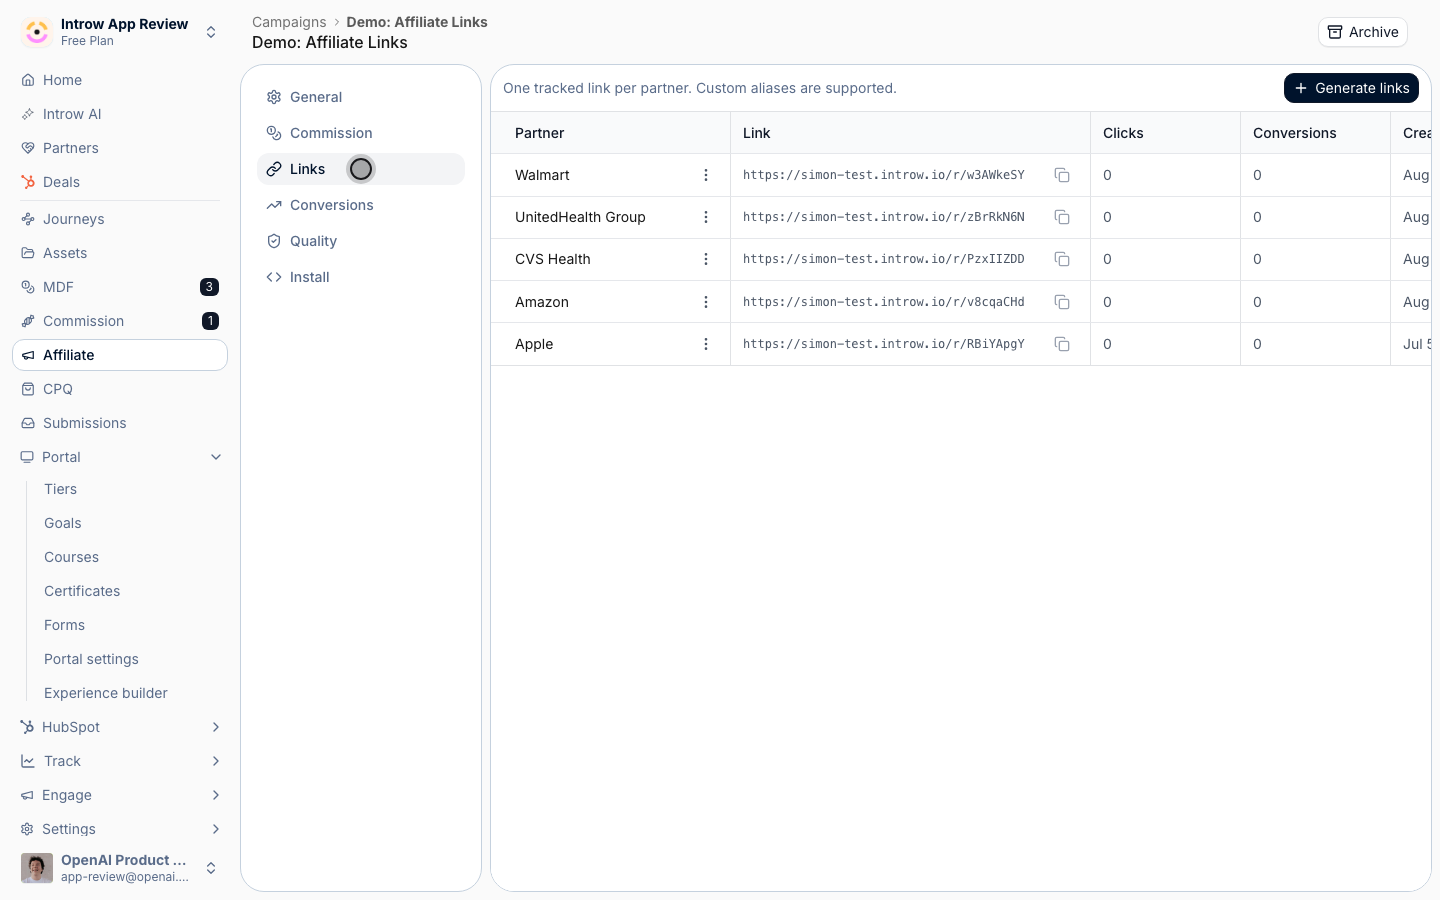Expand the Engage section

[120, 795]
